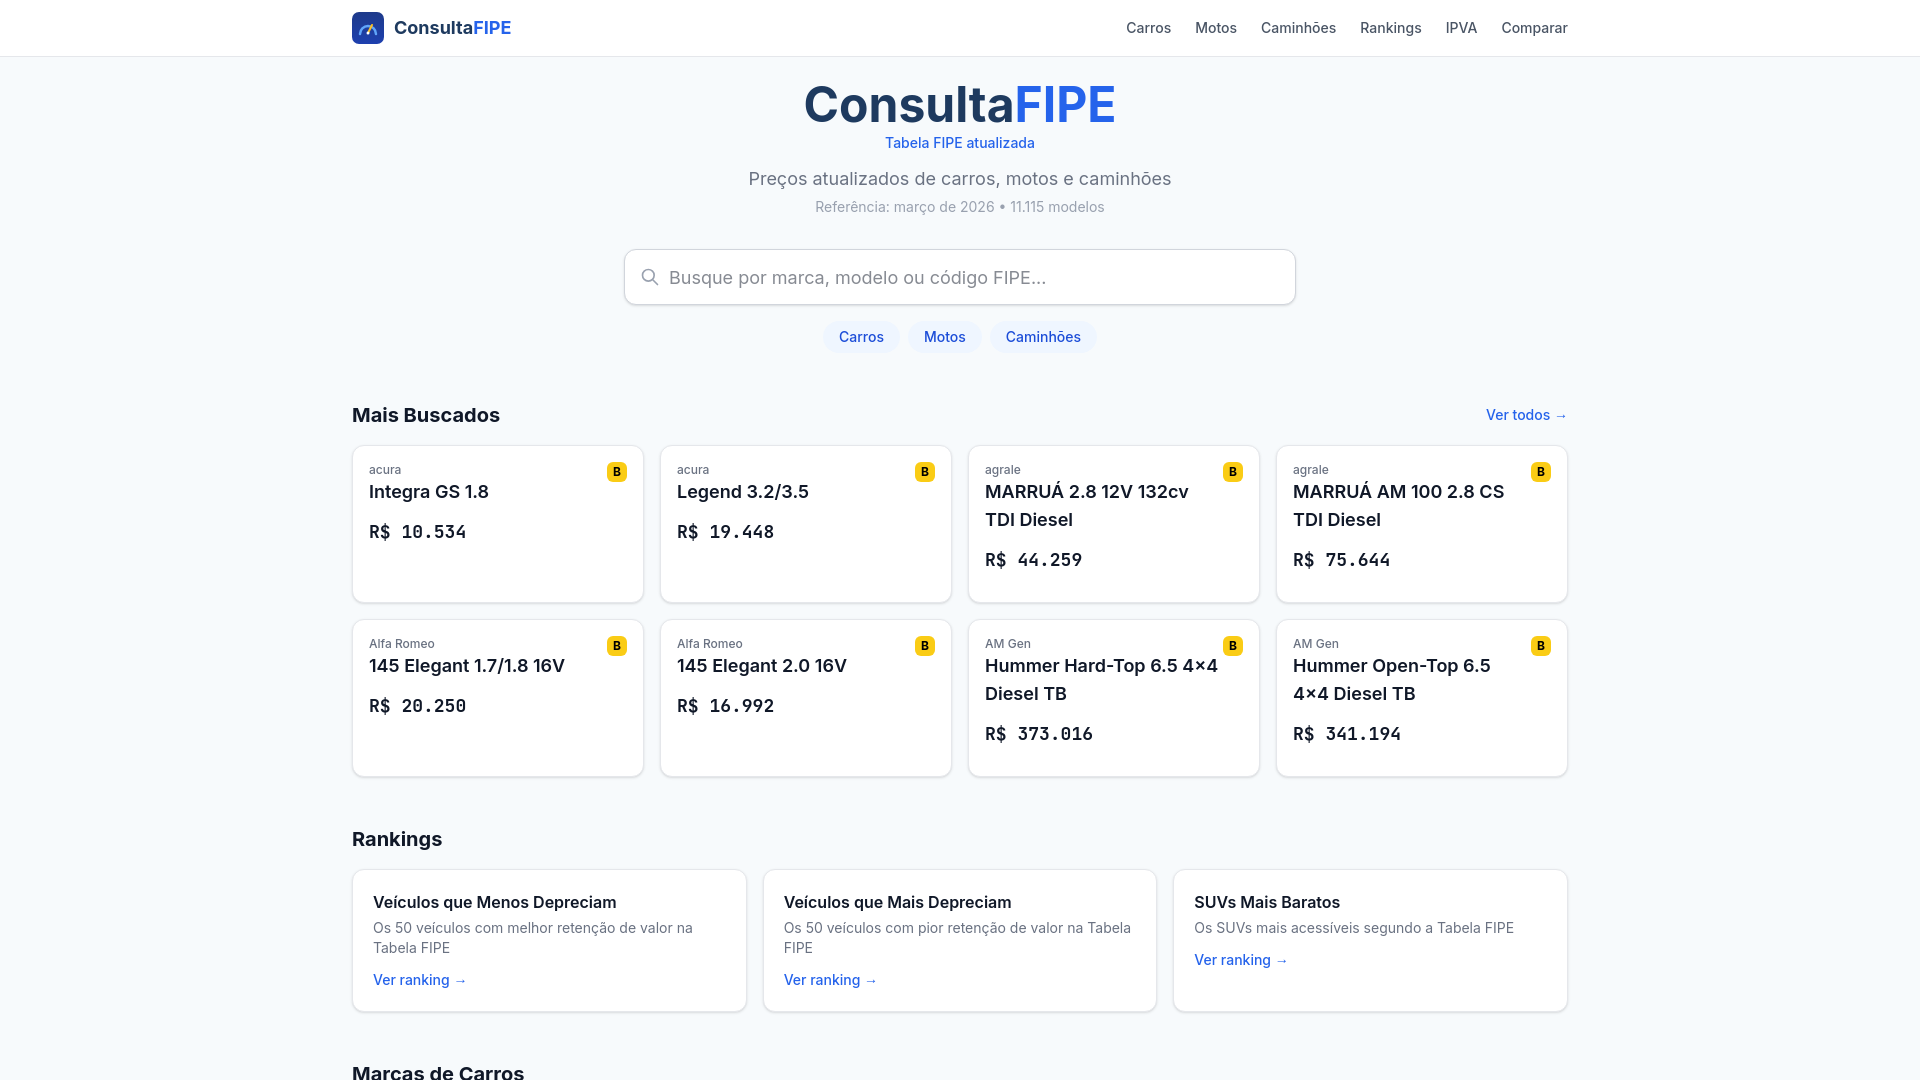Open the Legend 3.2/3.5 vehicle card
The width and height of the screenshot is (1920, 1080).
[x=806, y=524]
